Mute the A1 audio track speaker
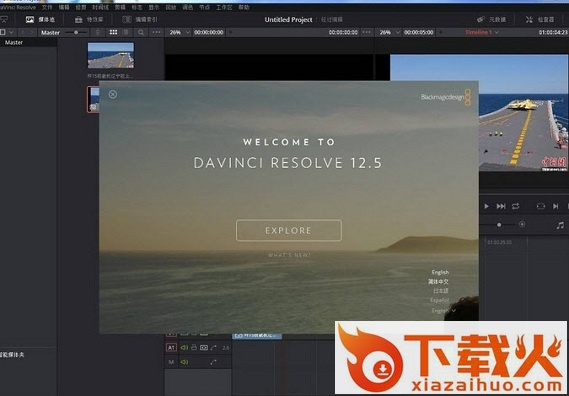 pos(184,348)
